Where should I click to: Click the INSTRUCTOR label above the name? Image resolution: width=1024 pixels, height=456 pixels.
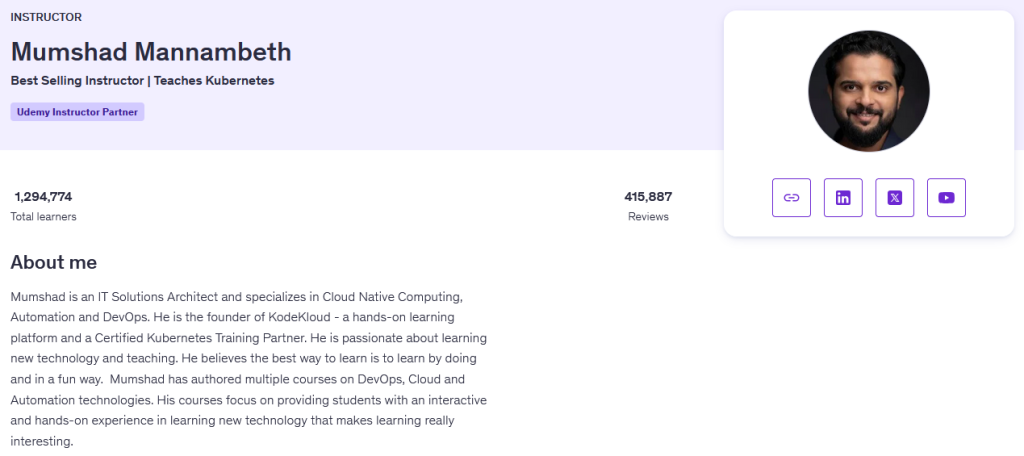46,17
